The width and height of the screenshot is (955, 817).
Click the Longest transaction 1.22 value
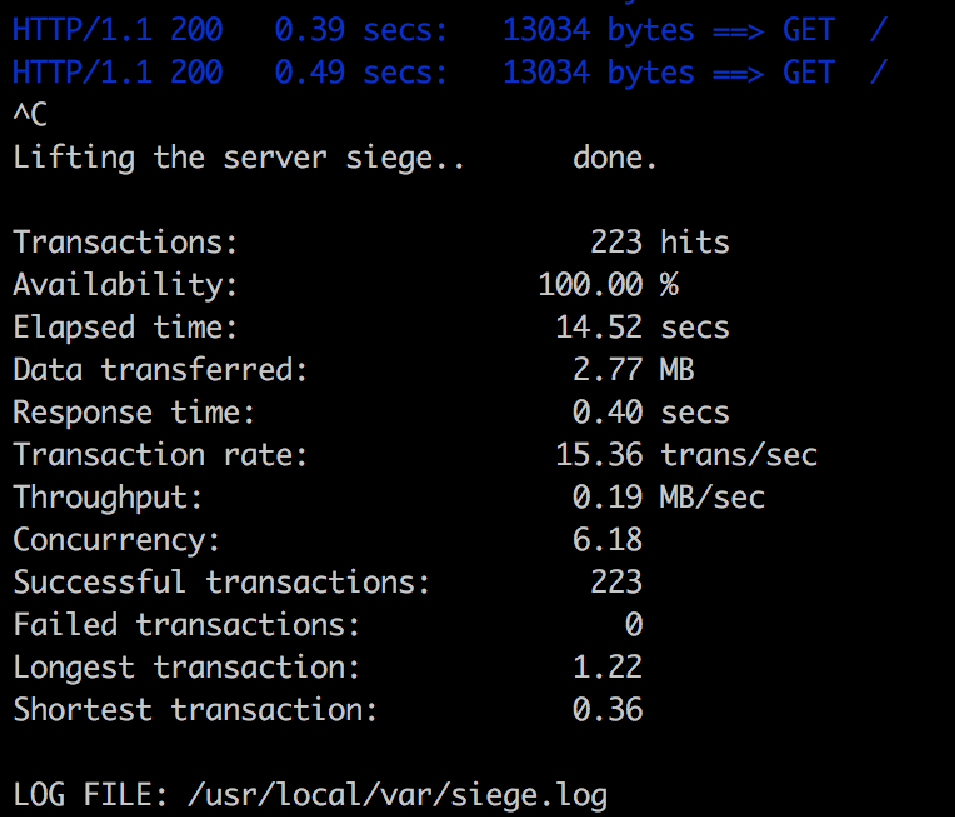coord(607,667)
